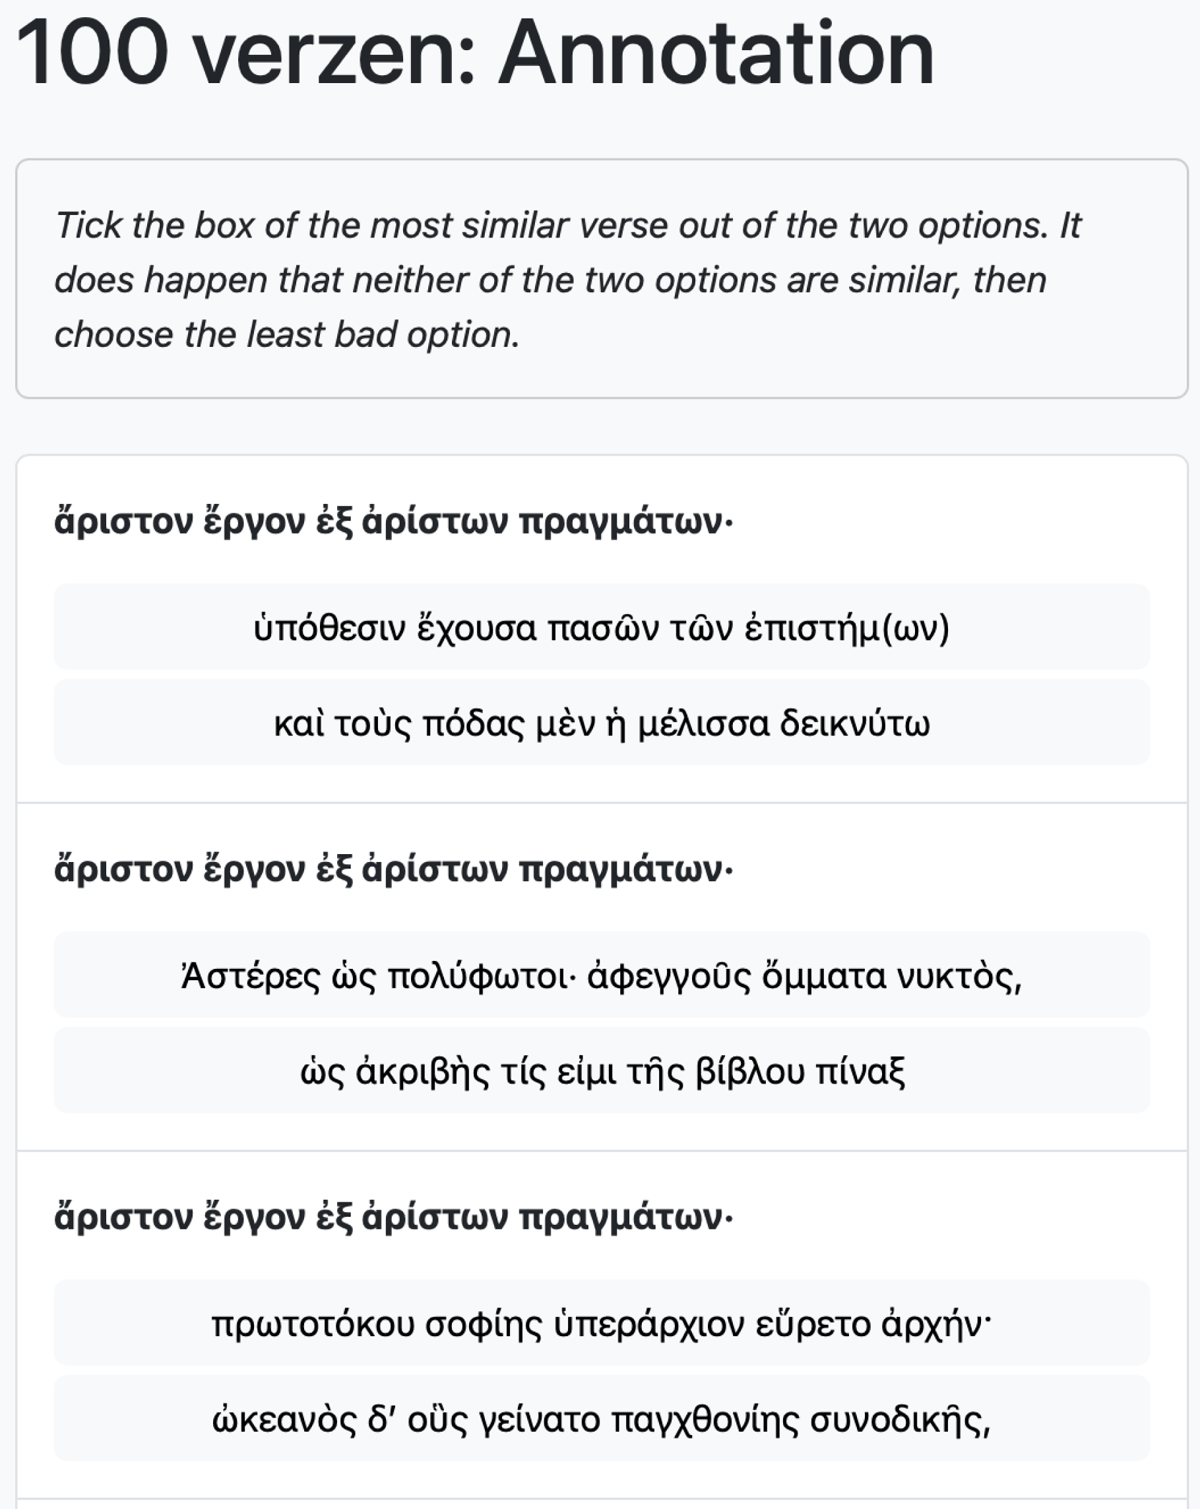Choose option πρωτοτόκου σοφίης ὑπεράρχιον εὕρετο ἀρχήν

click(x=601, y=1323)
